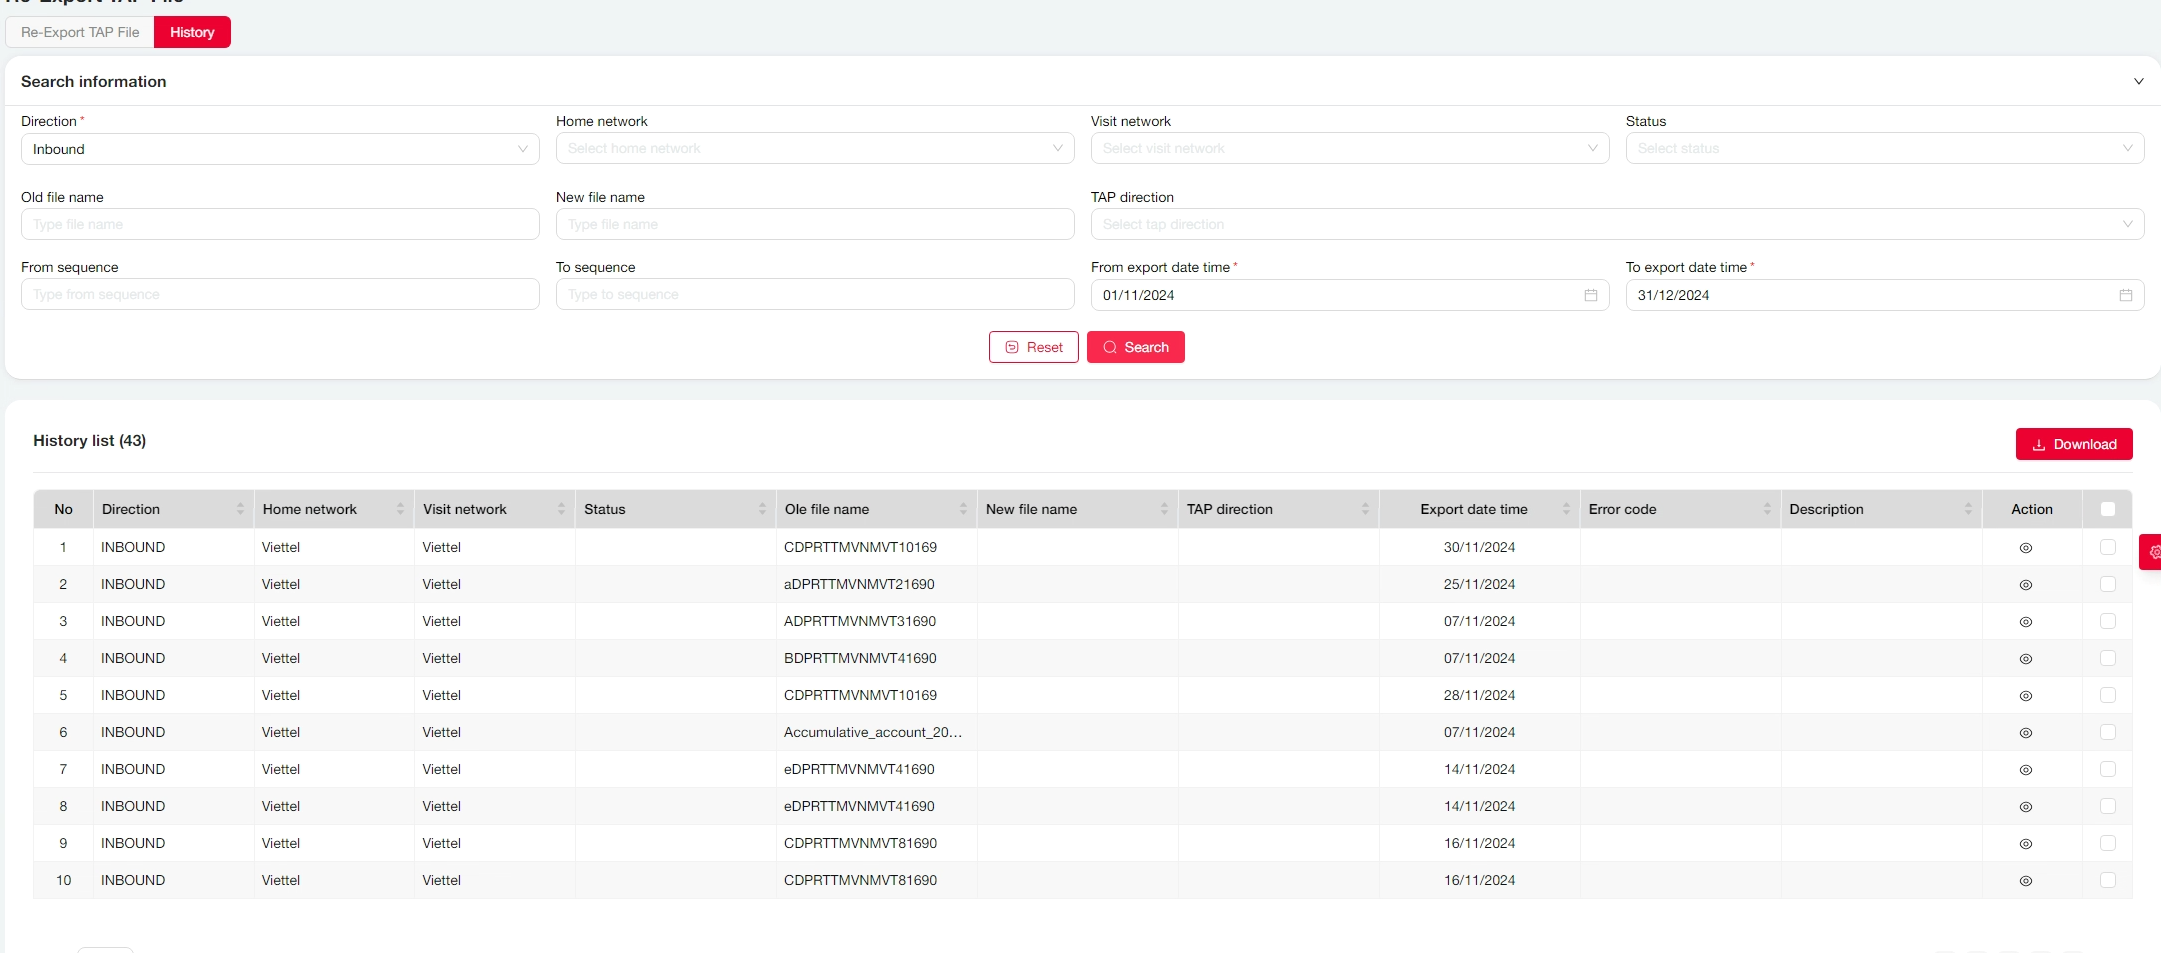Open the Direction dropdown showing Inbound
This screenshot has height=953, width=2161.
click(x=280, y=149)
